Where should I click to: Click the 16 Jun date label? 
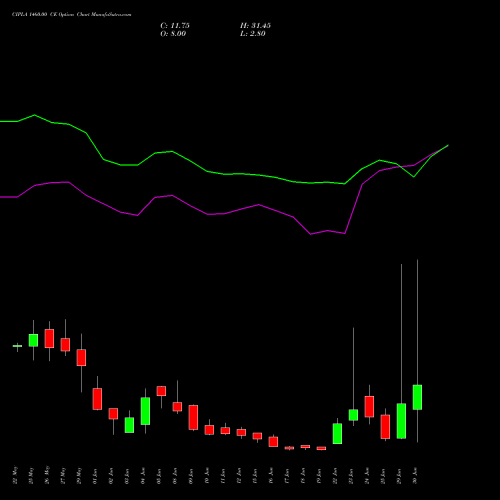[x=271, y=476]
